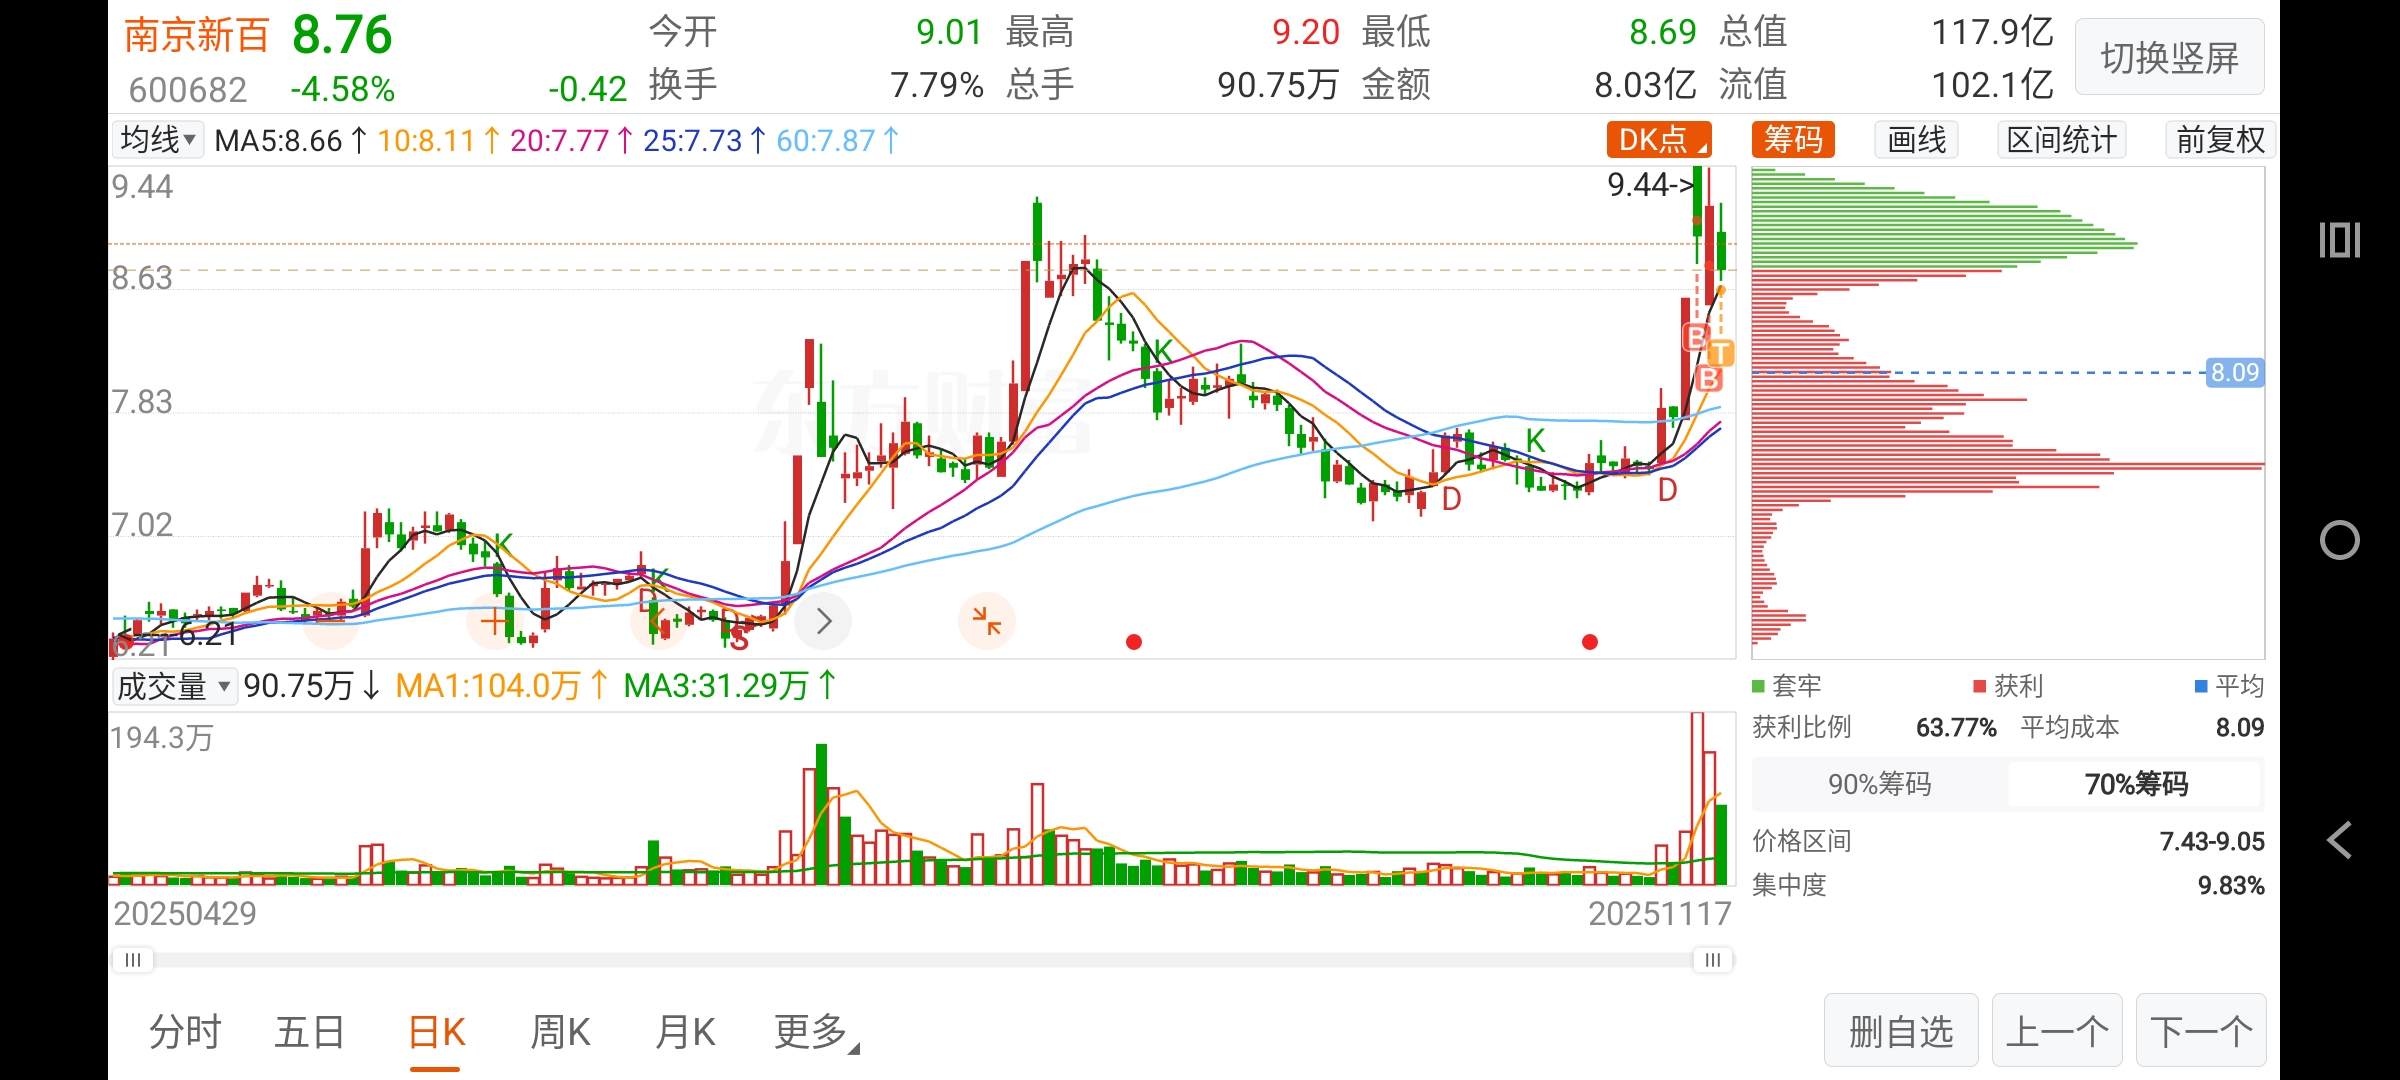Click the collapse arrows circle icon

coord(986,621)
